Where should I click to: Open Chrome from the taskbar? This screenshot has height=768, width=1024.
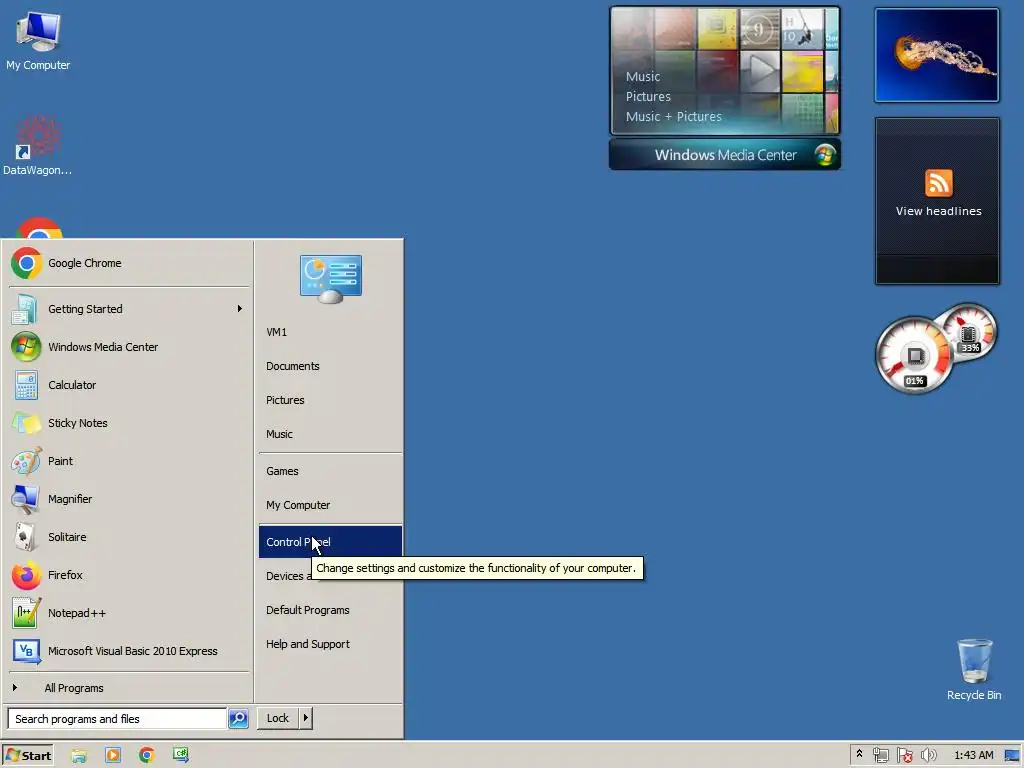click(x=147, y=756)
